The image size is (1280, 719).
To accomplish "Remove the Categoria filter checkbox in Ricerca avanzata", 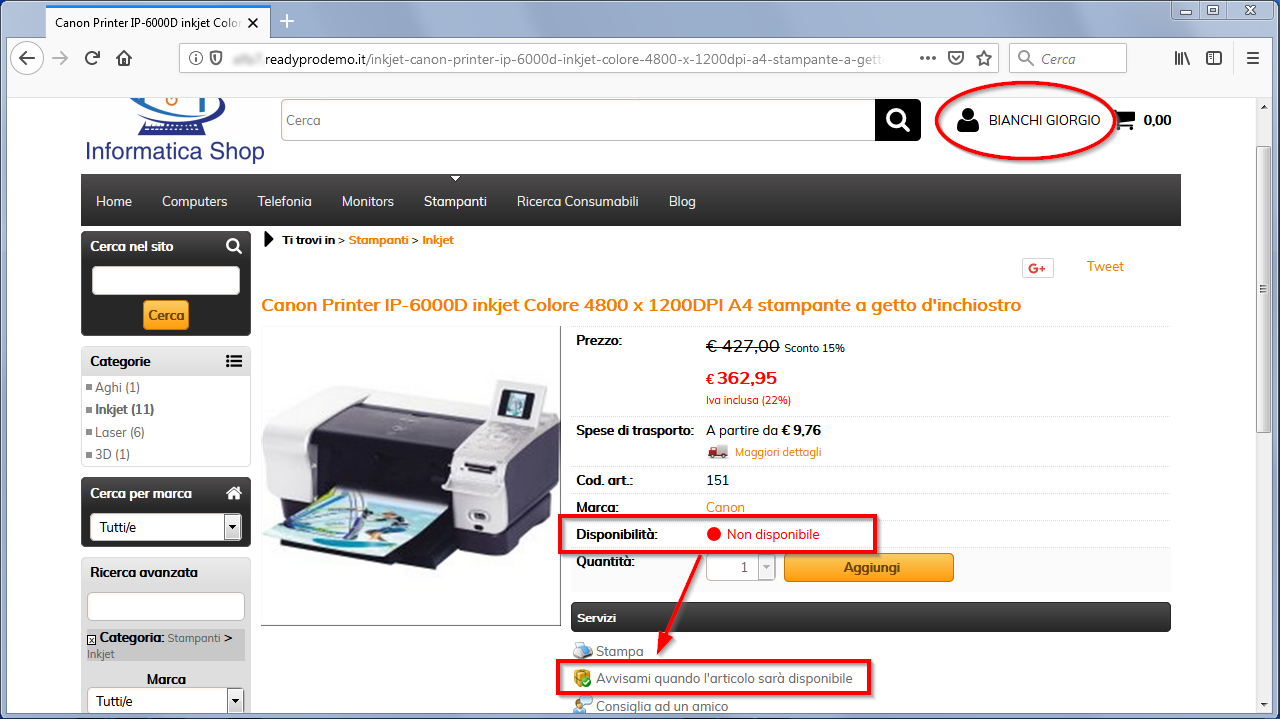I will click(x=92, y=639).
